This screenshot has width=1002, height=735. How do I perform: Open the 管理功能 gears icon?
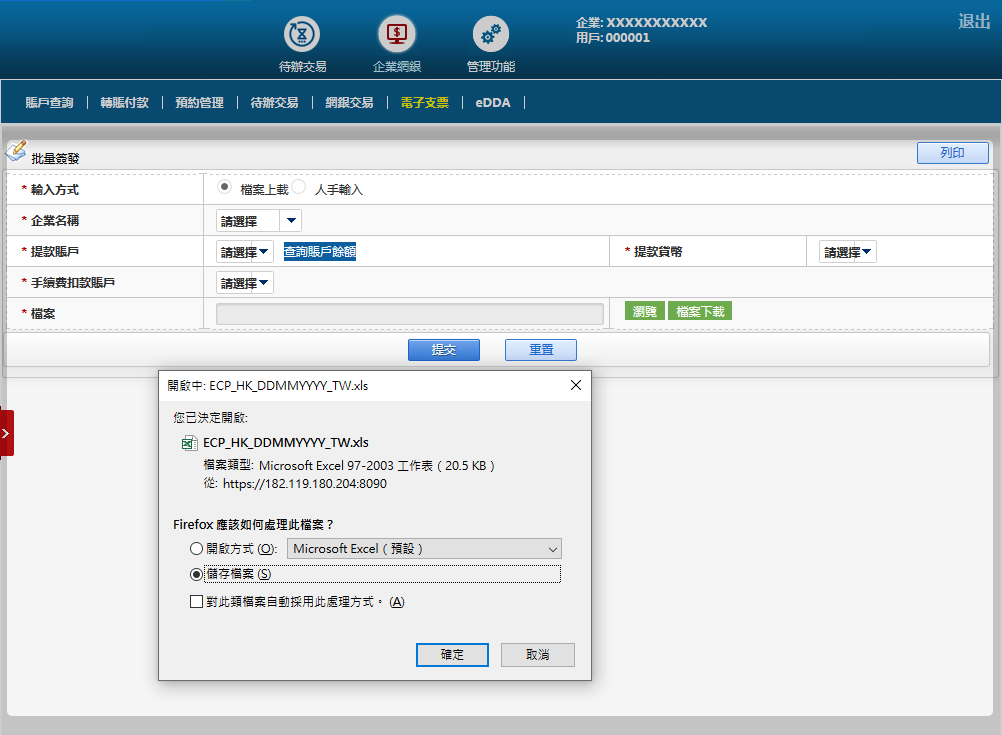490,35
